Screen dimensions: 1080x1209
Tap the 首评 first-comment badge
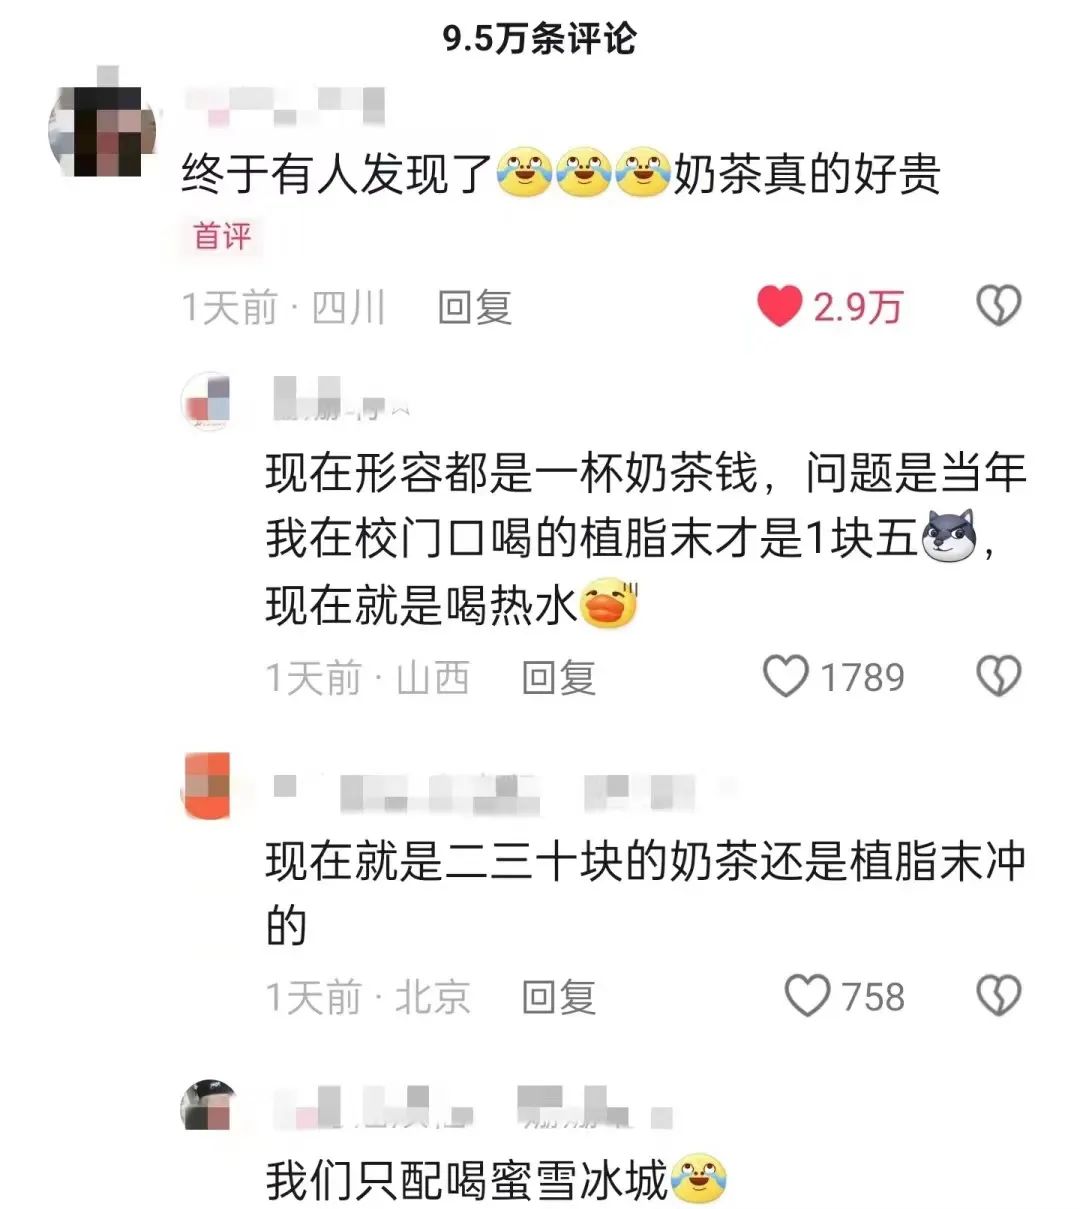tap(222, 236)
